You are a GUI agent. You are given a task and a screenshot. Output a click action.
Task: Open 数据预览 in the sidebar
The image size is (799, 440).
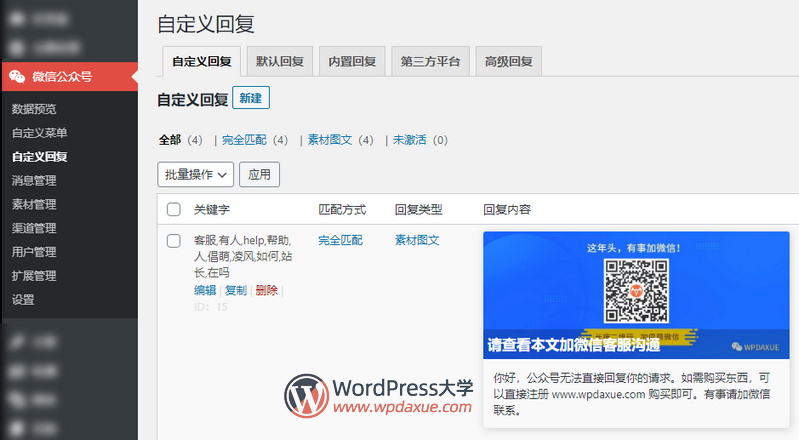click(x=34, y=109)
